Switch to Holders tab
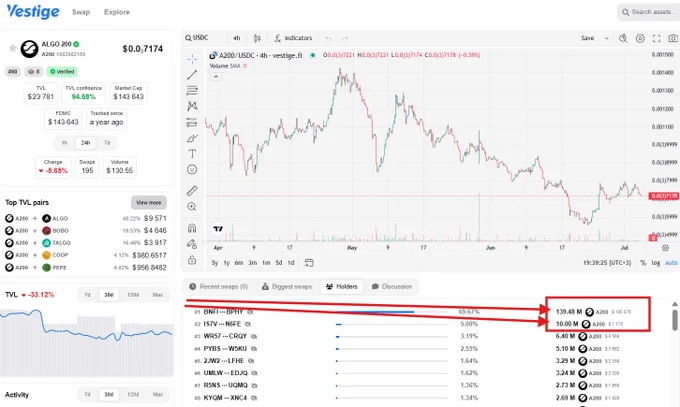The height and width of the screenshot is (407, 680). point(342,286)
